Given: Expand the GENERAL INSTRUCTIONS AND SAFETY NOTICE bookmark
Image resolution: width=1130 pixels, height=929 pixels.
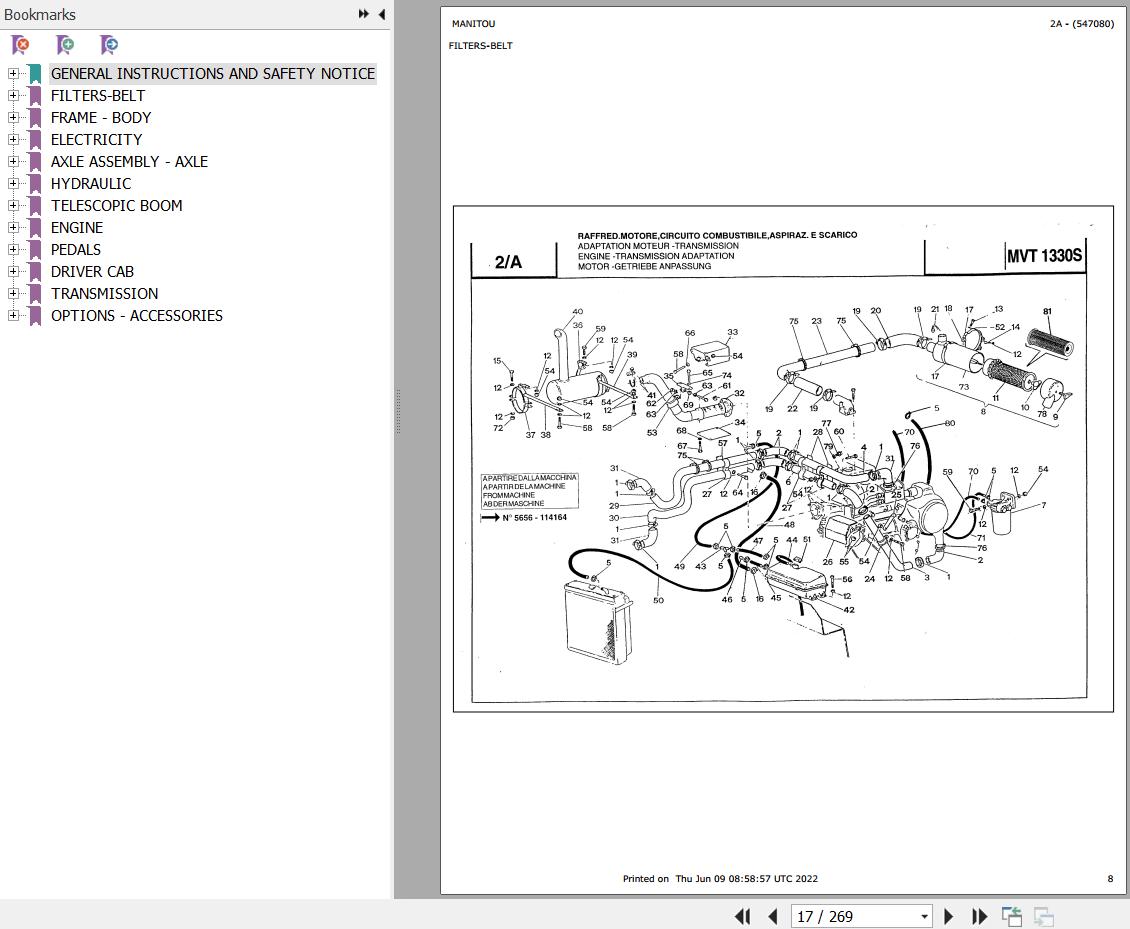Looking at the screenshot, I should pos(13,74).
